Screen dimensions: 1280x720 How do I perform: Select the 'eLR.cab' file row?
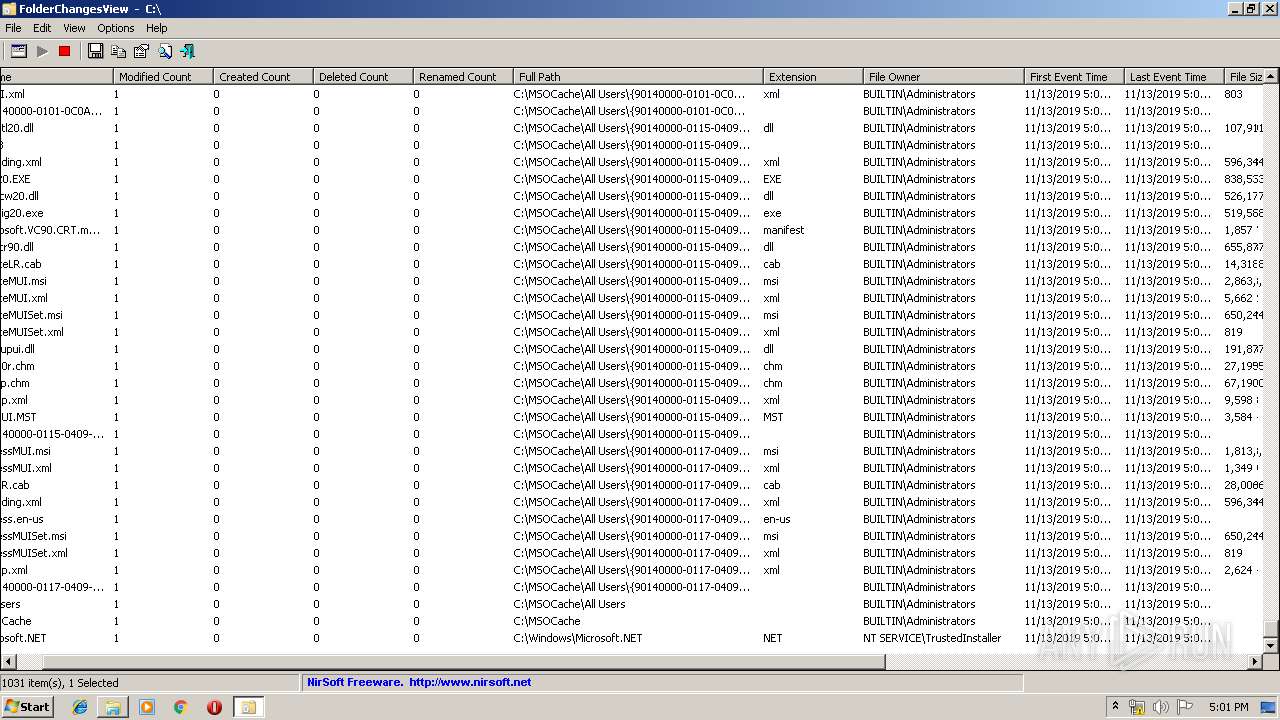click(632, 264)
